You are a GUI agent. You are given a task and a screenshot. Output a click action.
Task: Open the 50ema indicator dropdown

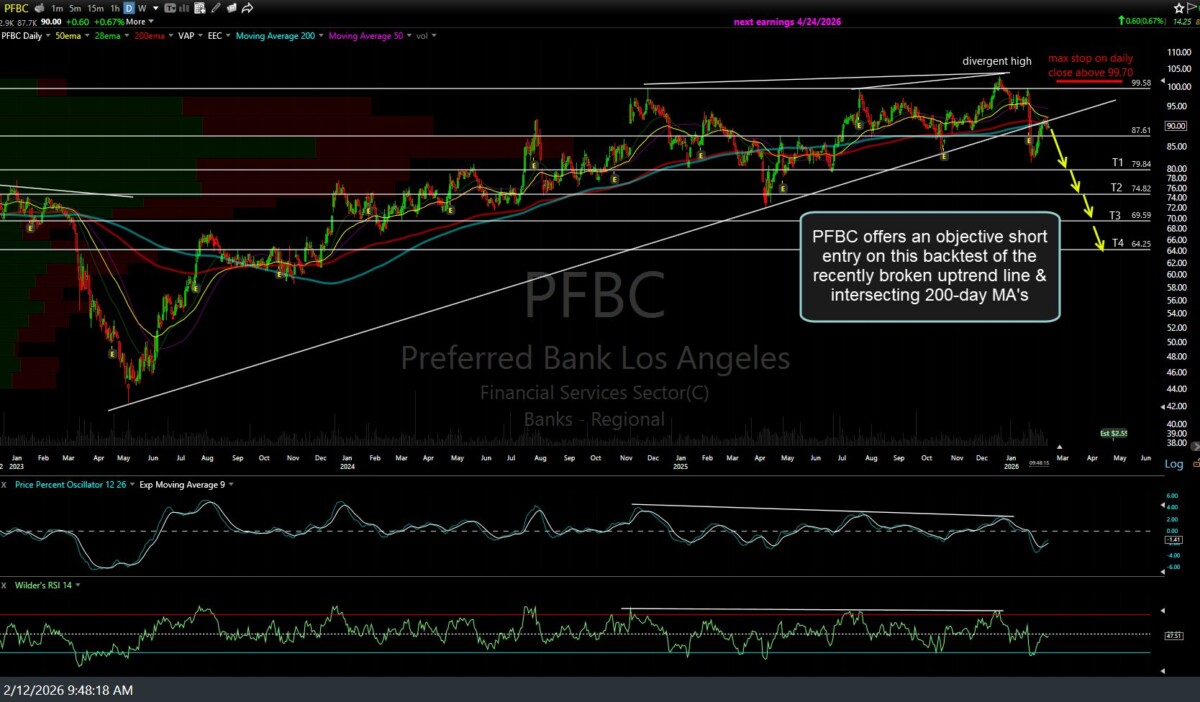[x=87, y=36]
